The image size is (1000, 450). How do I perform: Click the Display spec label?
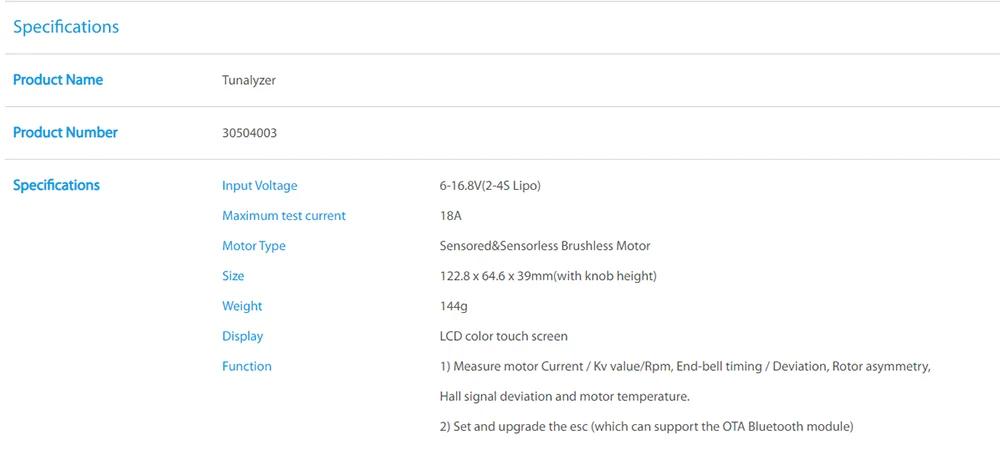pos(242,336)
